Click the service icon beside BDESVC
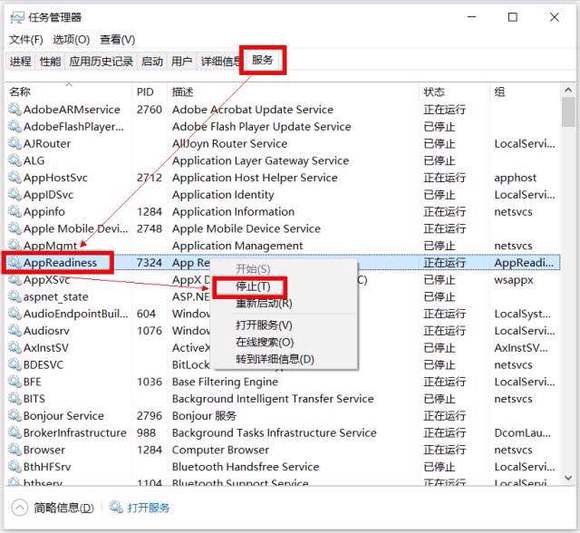580x533 pixels. (x=15, y=365)
